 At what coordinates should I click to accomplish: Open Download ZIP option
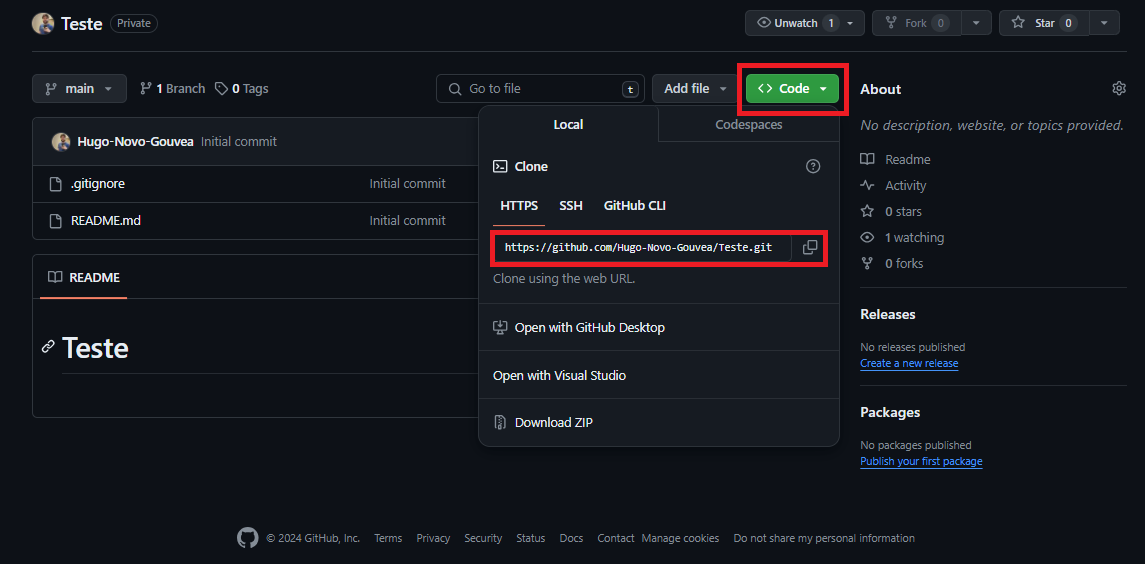tap(553, 423)
